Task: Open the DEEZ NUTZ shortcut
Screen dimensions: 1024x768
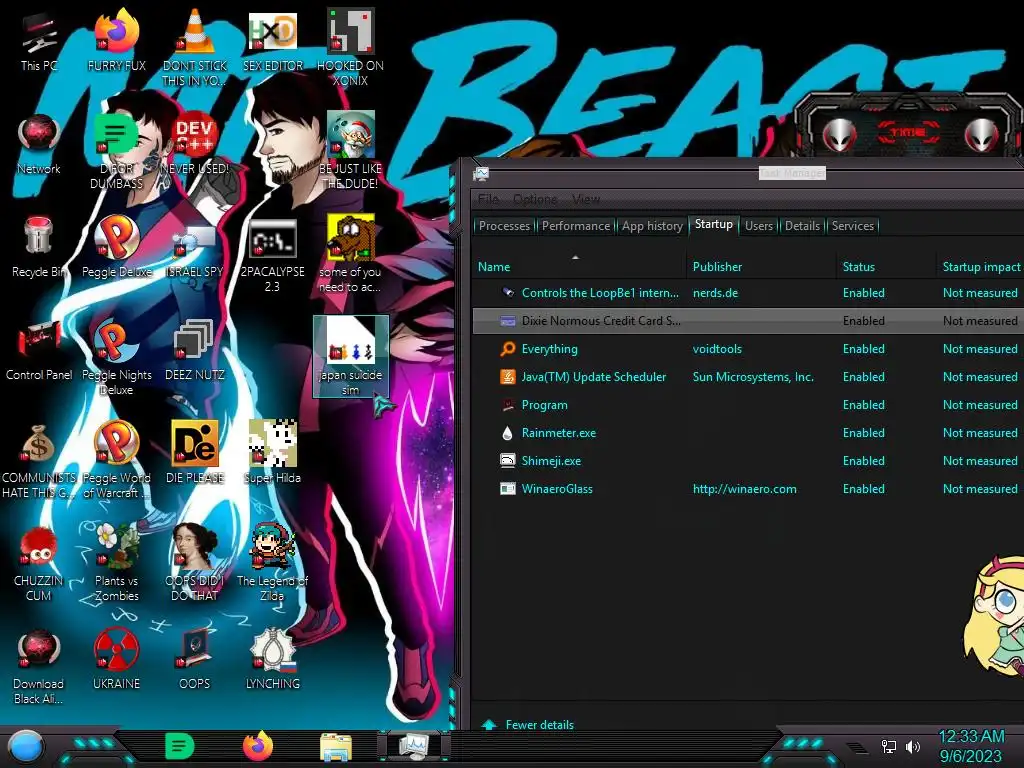Action: [194, 351]
